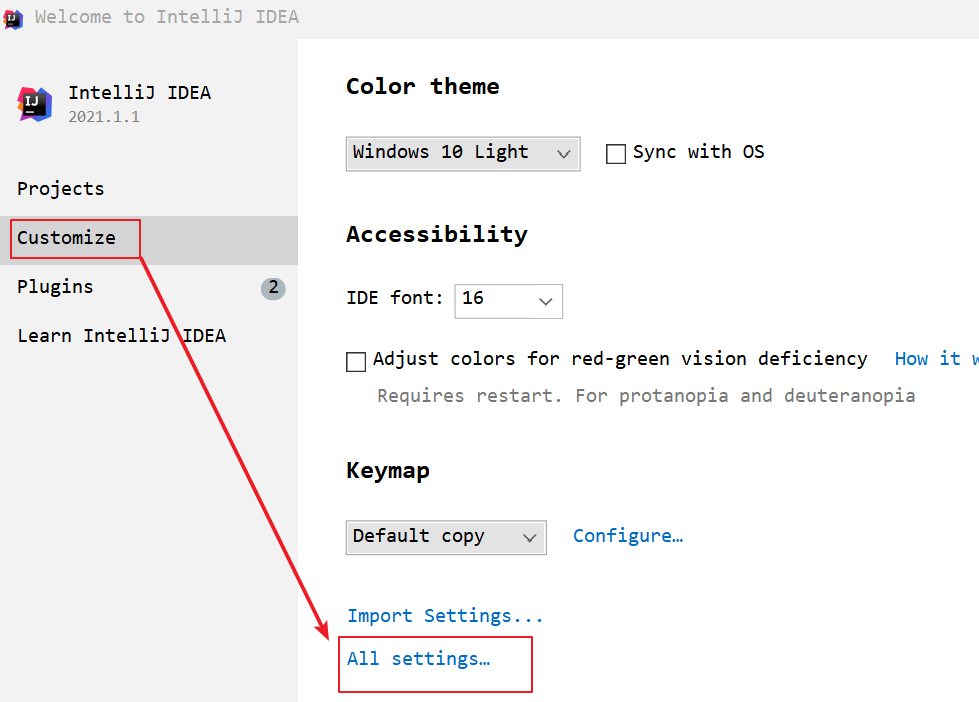The width and height of the screenshot is (979, 702).
Task: Click inside the IDE font value field
Action: (x=490, y=300)
